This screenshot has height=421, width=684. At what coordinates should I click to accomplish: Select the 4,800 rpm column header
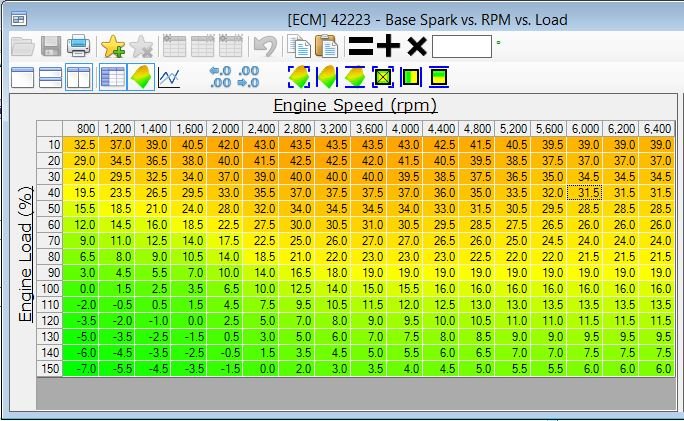point(476,129)
